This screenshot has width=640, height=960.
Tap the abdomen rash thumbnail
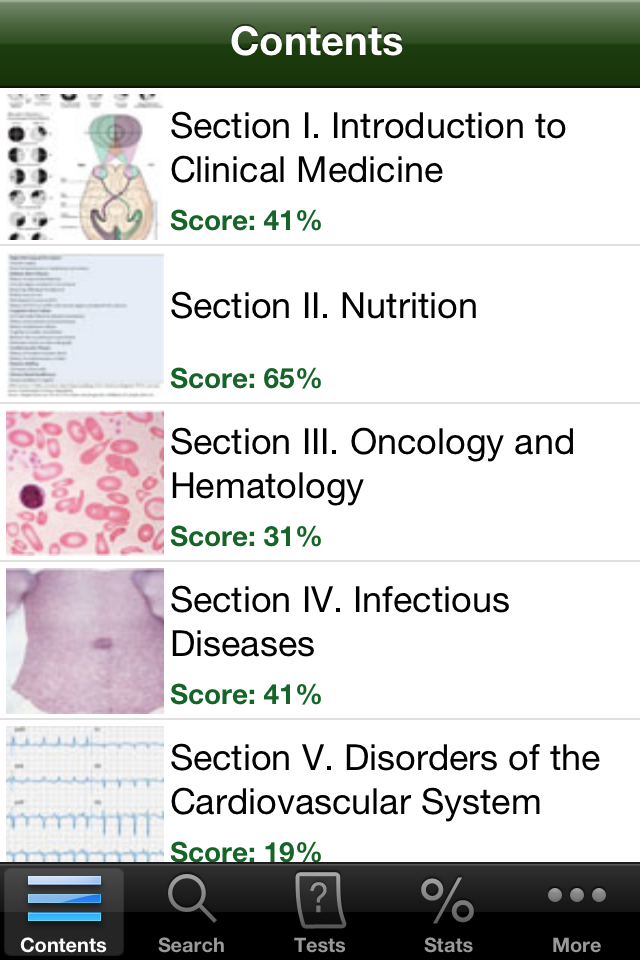[85, 641]
